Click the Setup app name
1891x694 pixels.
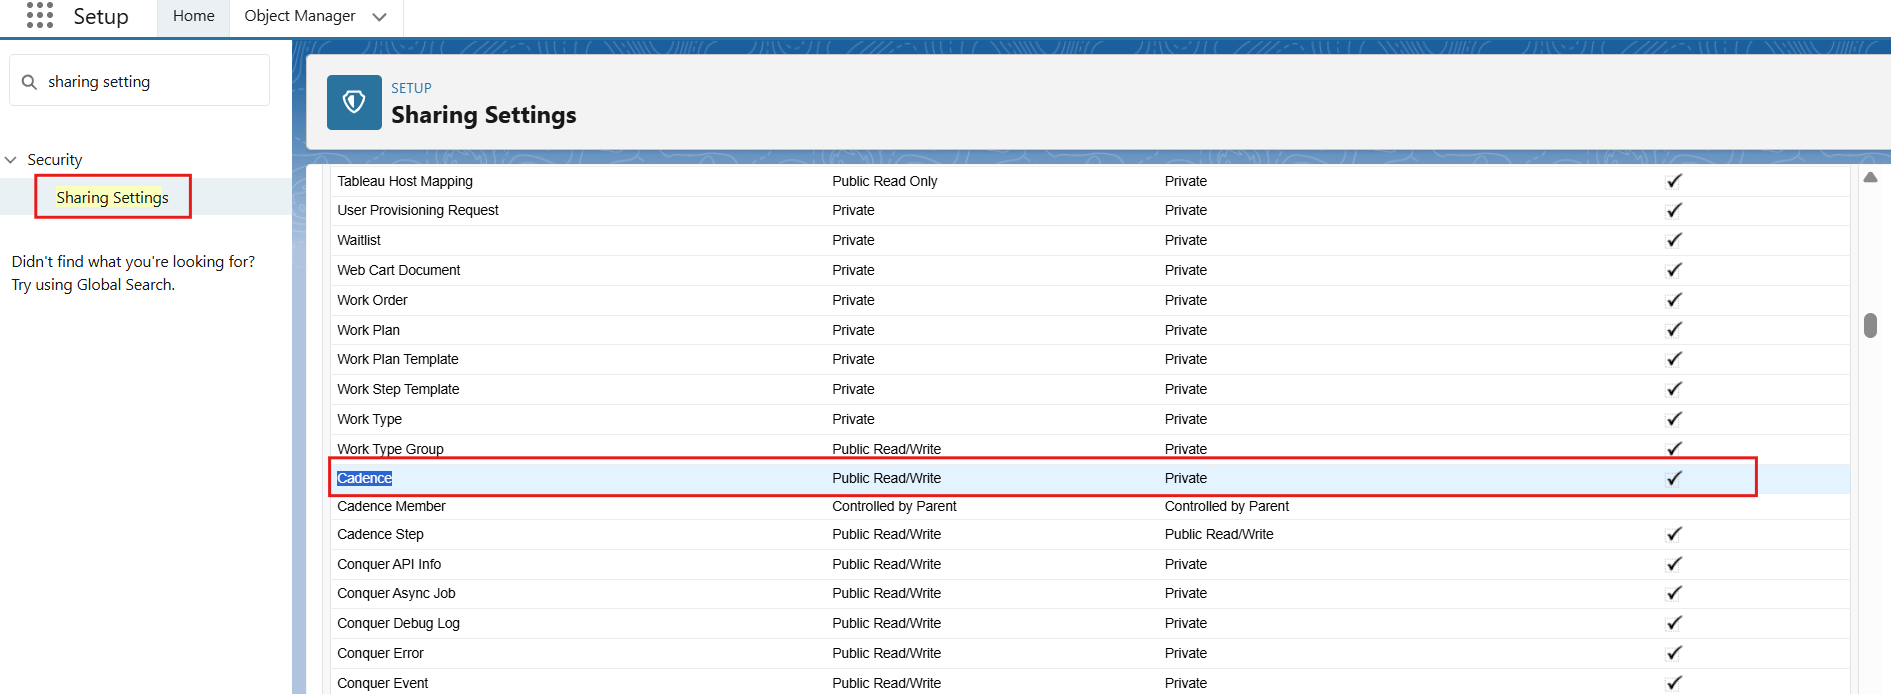pyautogui.click(x=101, y=16)
